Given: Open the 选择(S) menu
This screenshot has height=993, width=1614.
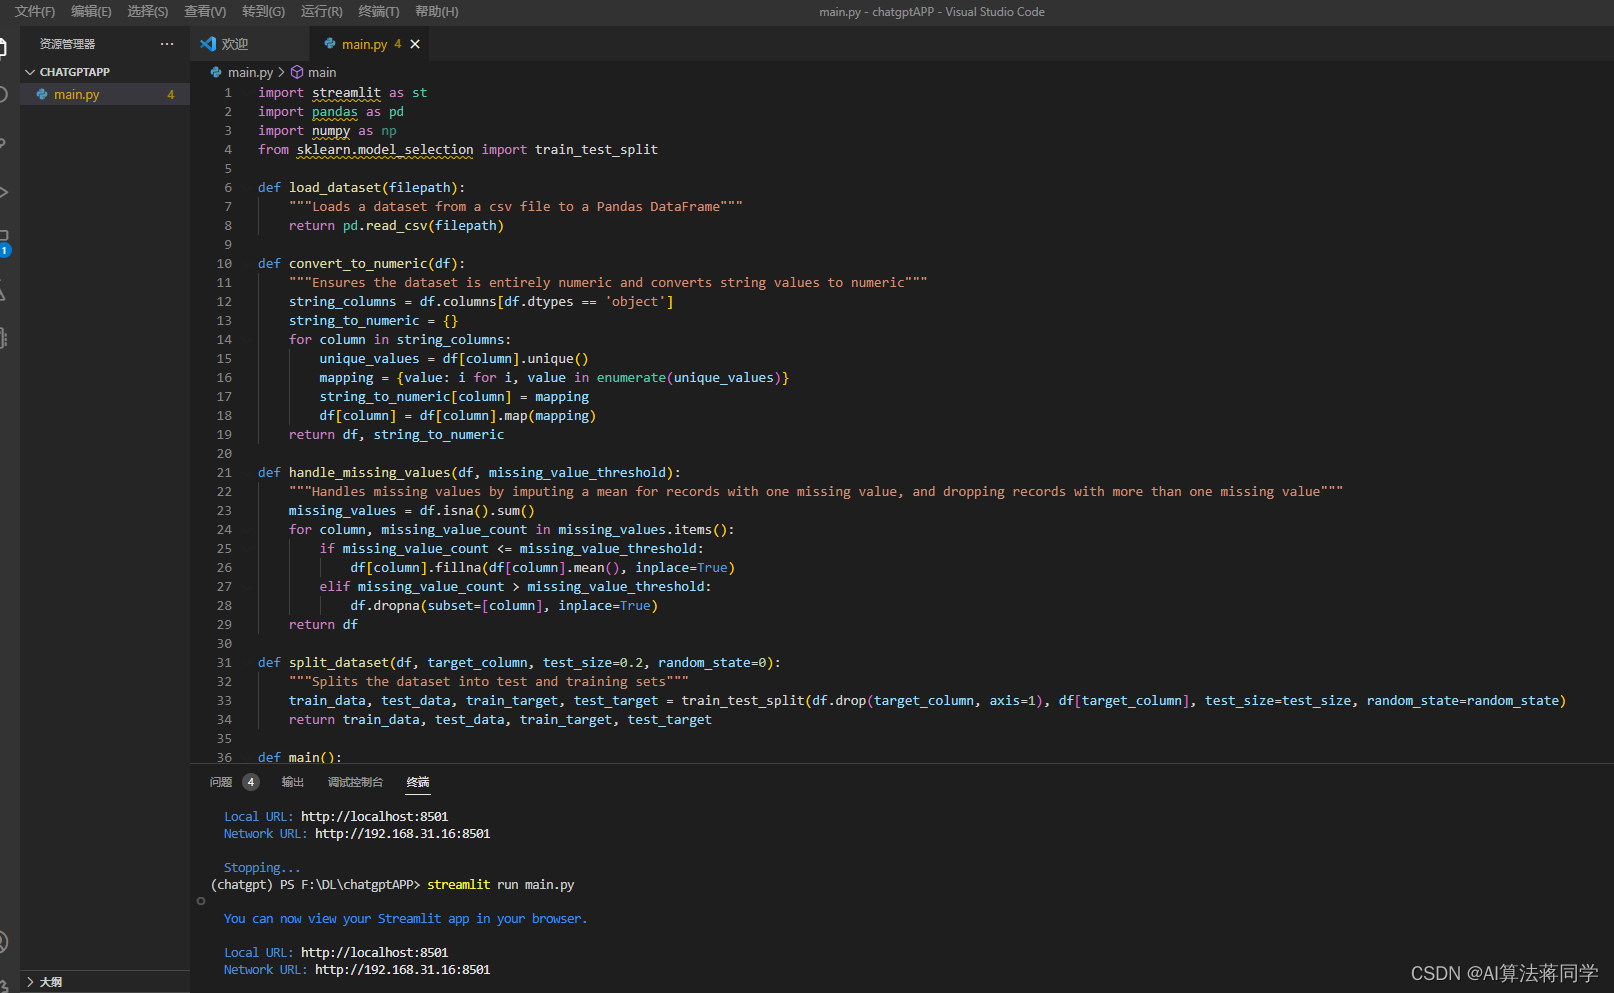Looking at the screenshot, I should (148, 12).
